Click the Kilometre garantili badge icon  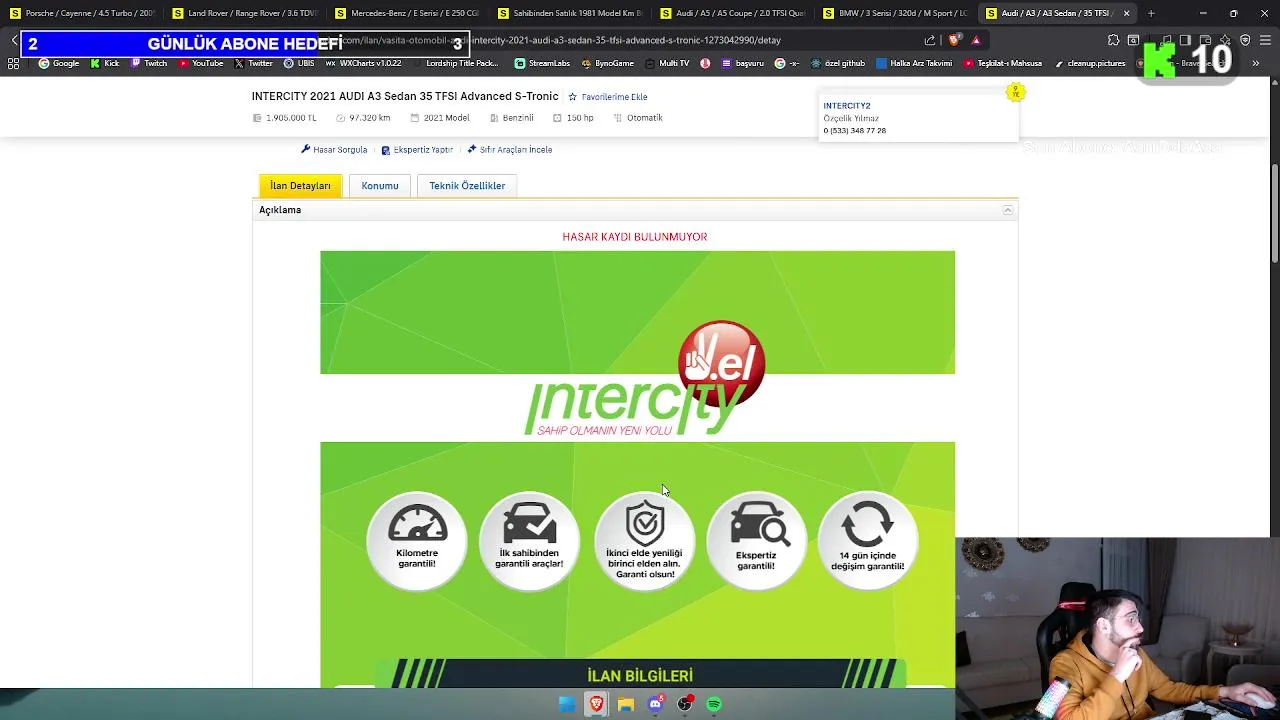coord(417,540)
